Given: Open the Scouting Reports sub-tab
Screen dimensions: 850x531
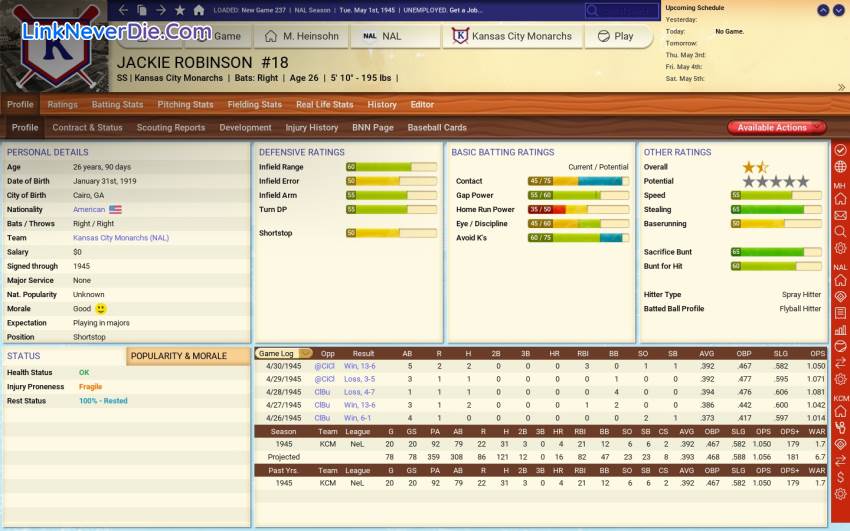Looking at the screenshot, I should point(171,127).
